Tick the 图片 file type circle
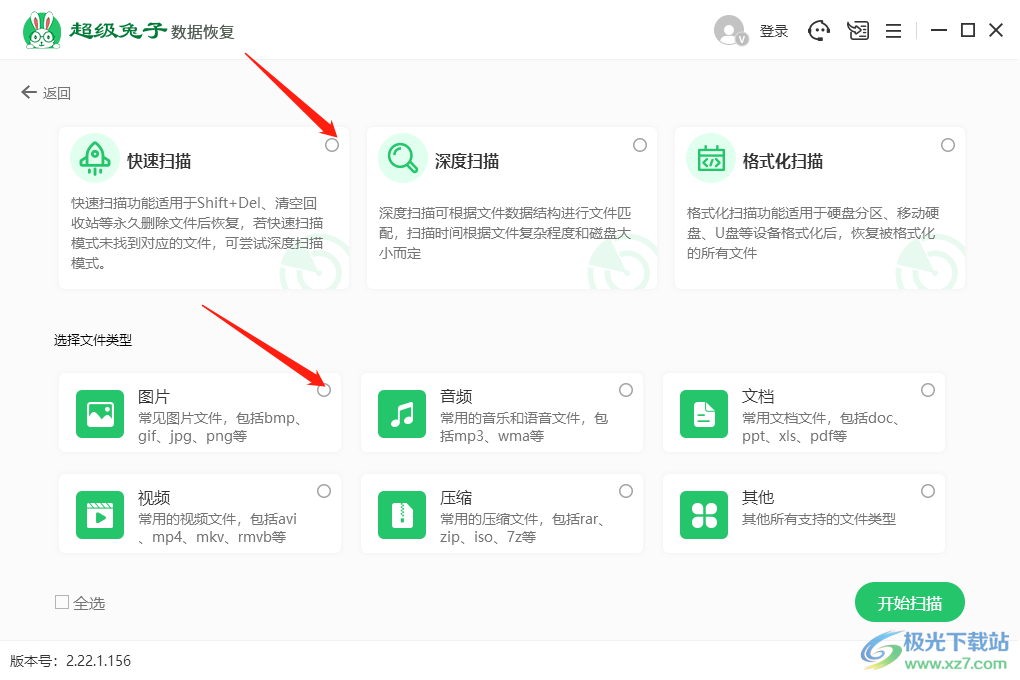1020x680 pixels. point(324,390)
